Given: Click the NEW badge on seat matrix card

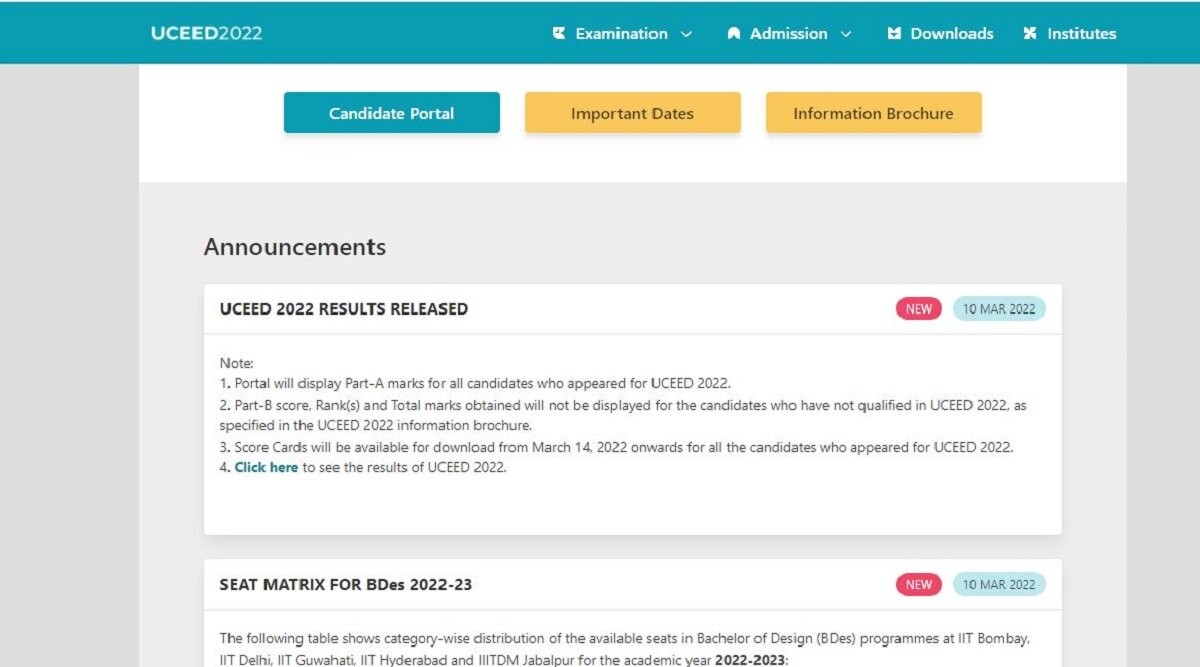Looking at the screenshot, I should (918, 584).
